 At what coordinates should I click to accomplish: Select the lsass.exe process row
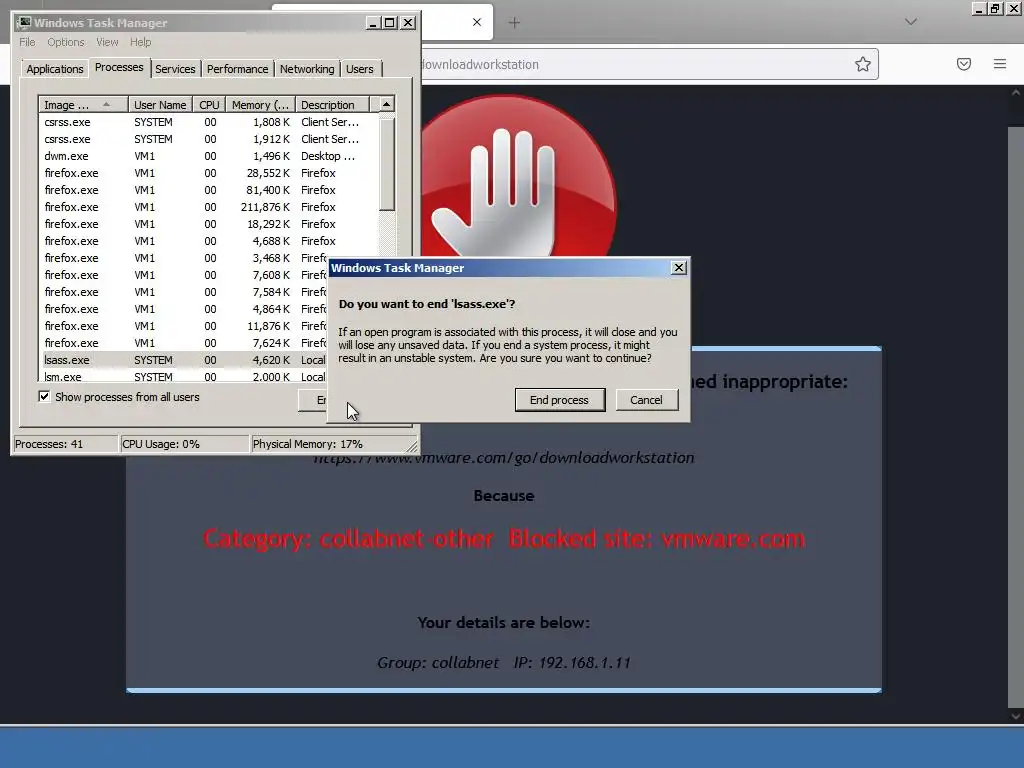tap(183, 360)
